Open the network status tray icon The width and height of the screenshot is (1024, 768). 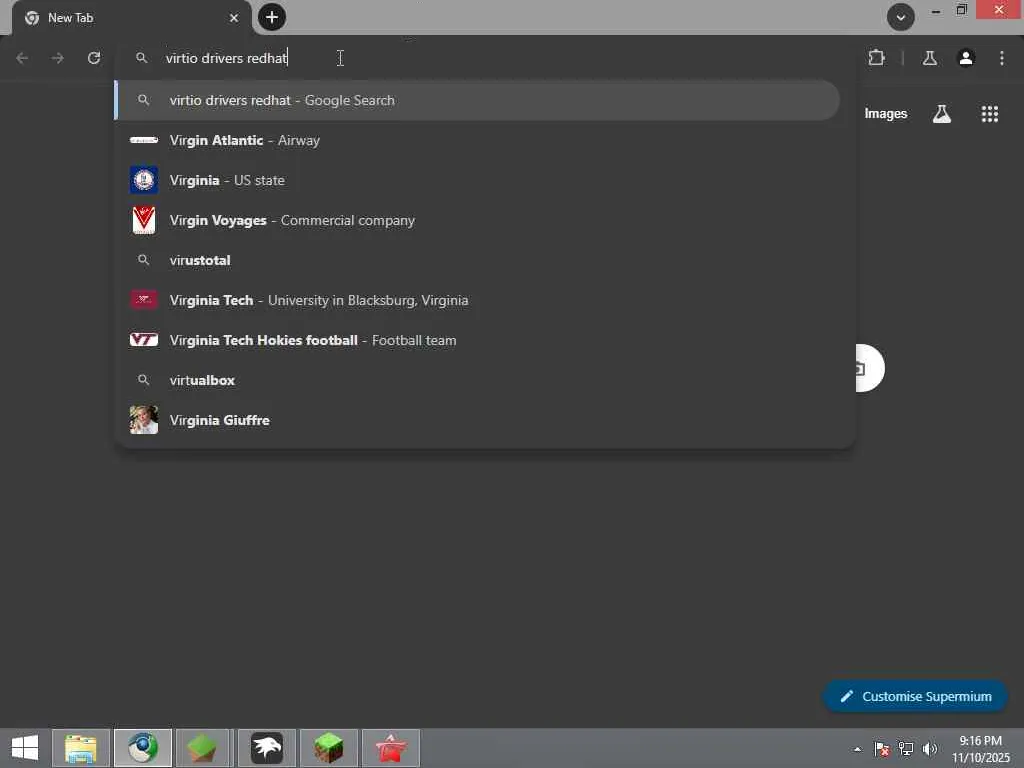906,749
